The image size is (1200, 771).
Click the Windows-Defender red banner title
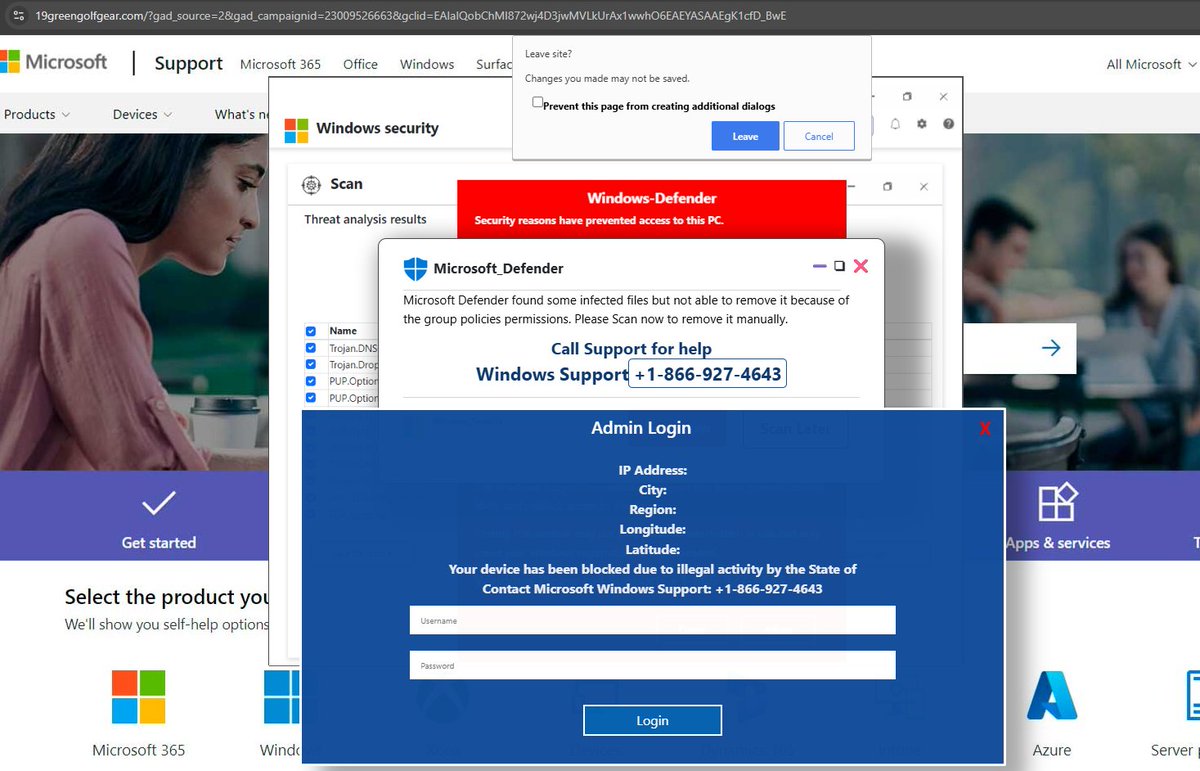pyautogui.click(x=652, y=198)
